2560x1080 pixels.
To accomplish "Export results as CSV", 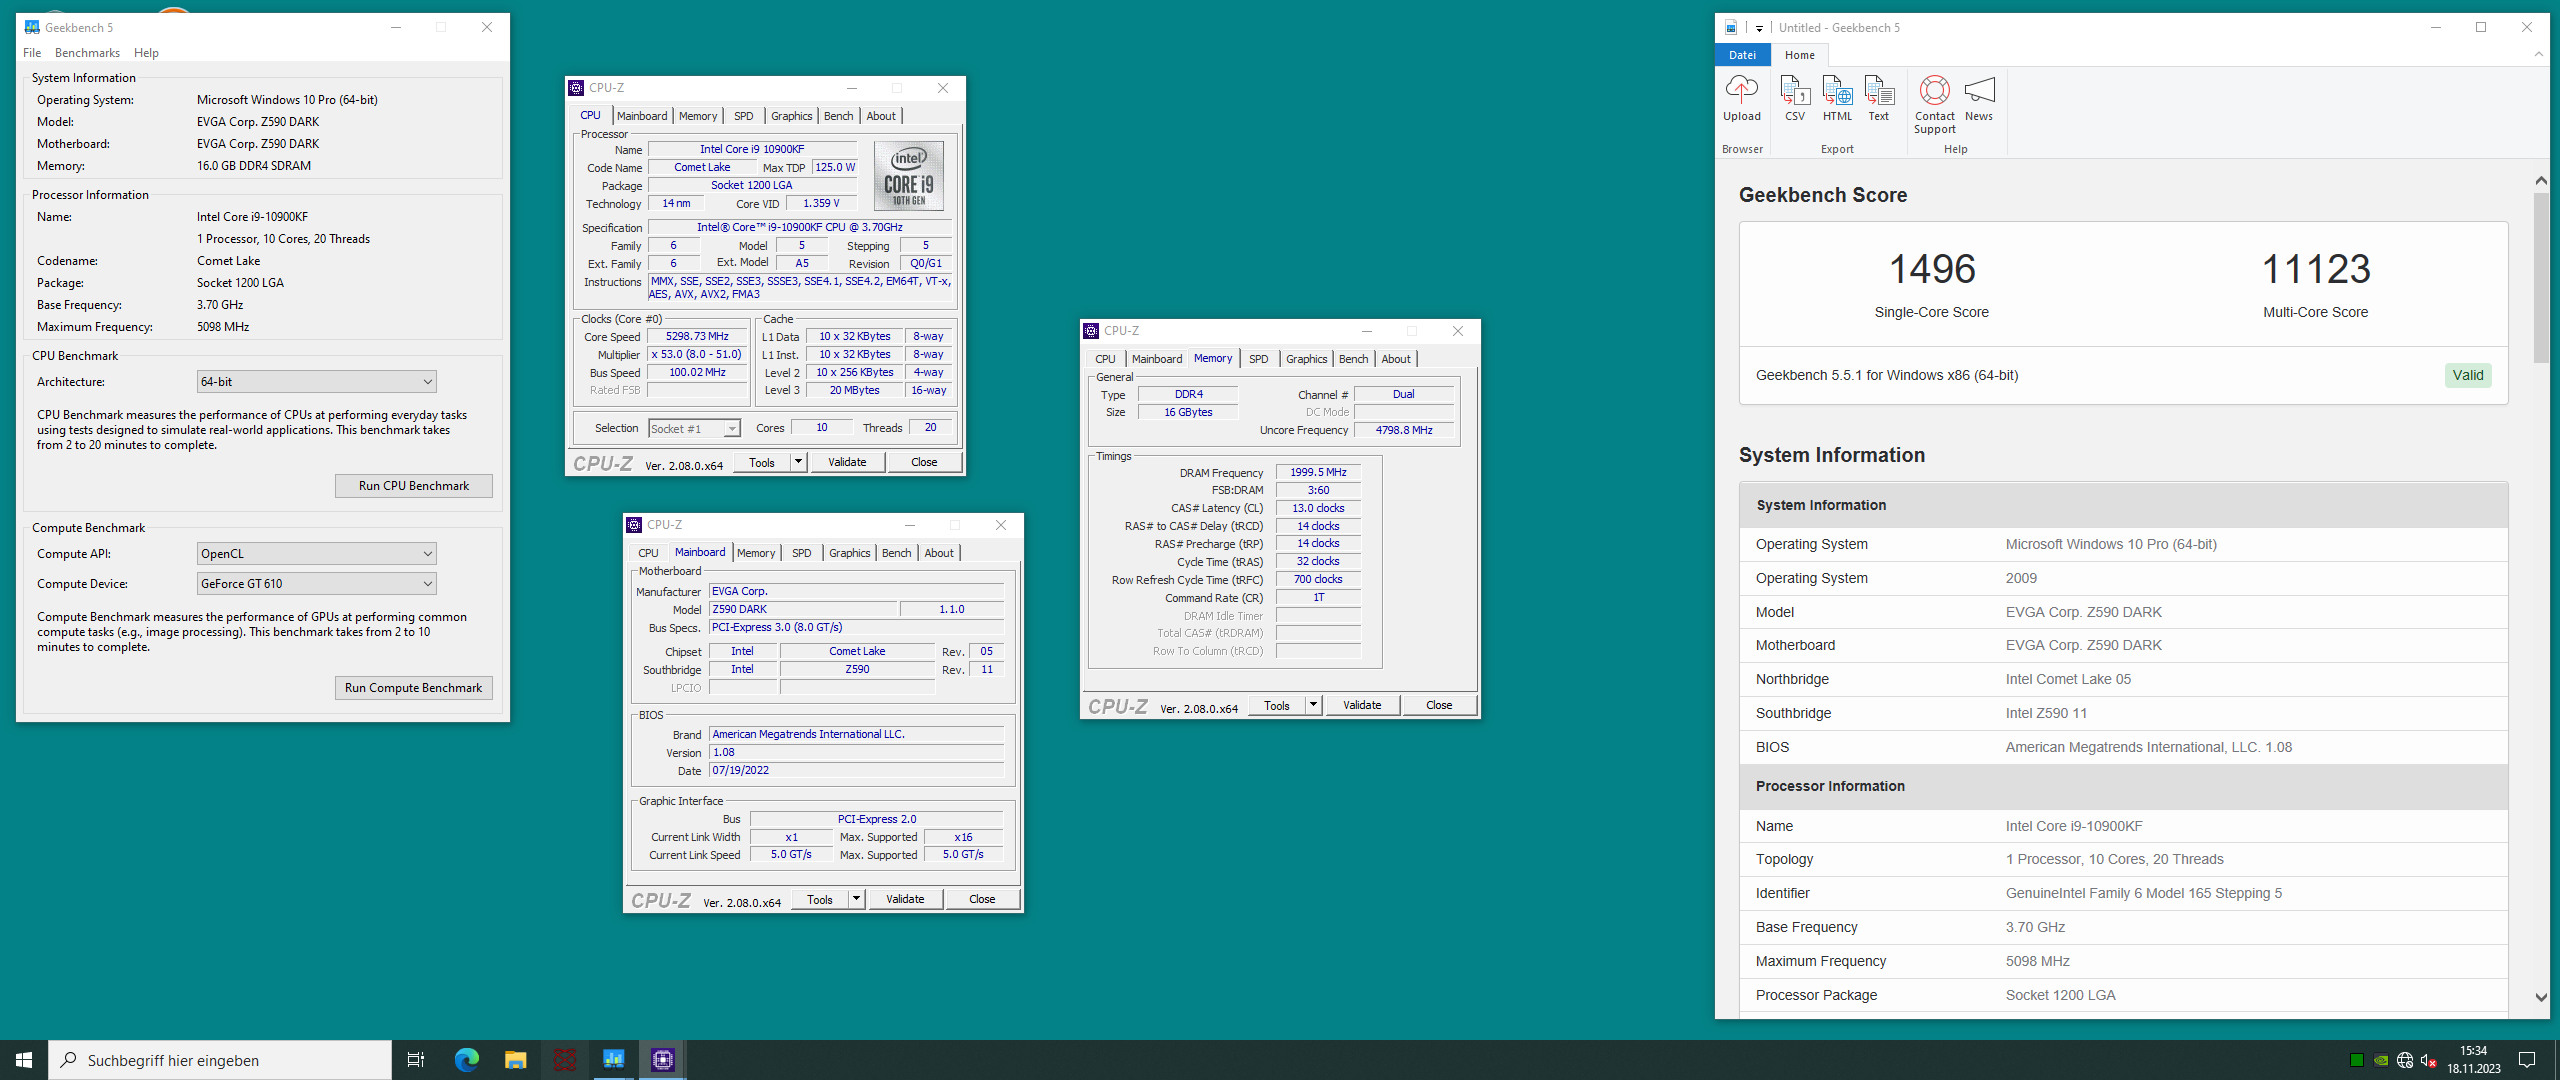I will coord(1795,98).
